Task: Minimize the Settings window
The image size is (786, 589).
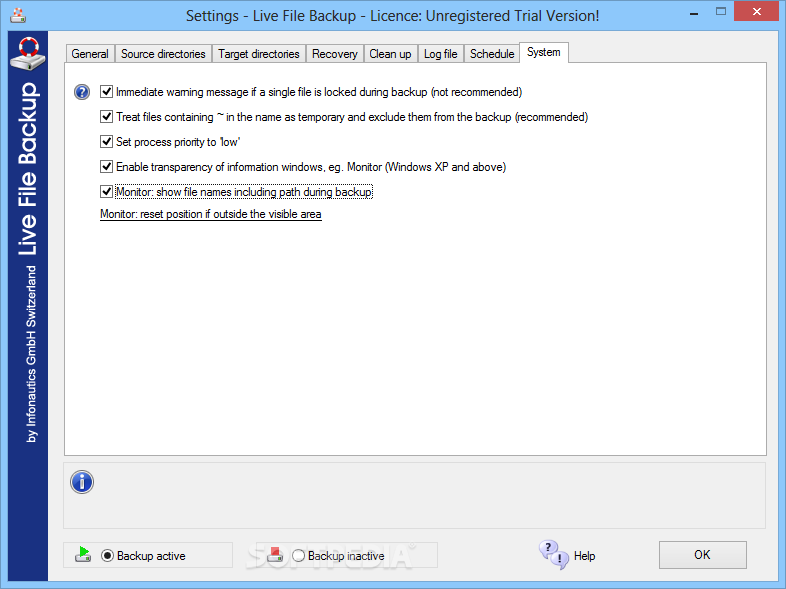Action: [x=694, y=13]
